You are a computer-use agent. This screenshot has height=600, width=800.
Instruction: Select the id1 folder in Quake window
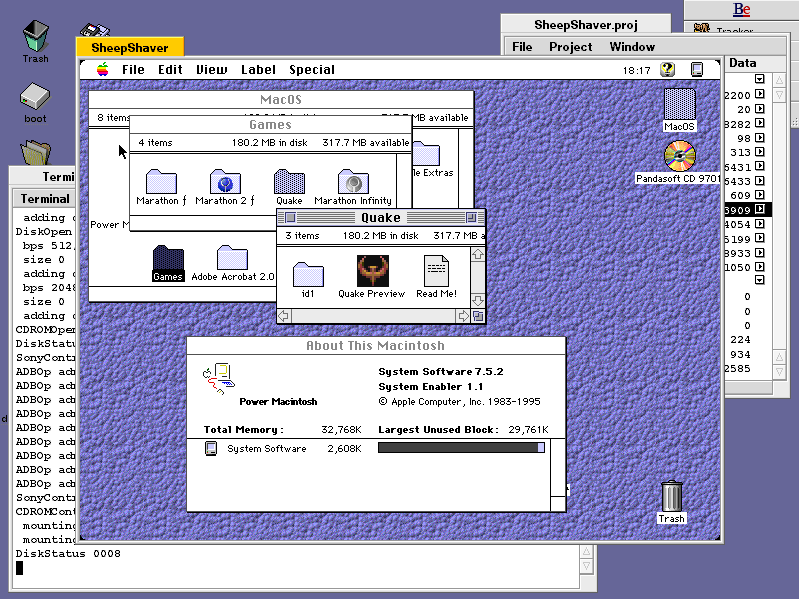(308, 273)
